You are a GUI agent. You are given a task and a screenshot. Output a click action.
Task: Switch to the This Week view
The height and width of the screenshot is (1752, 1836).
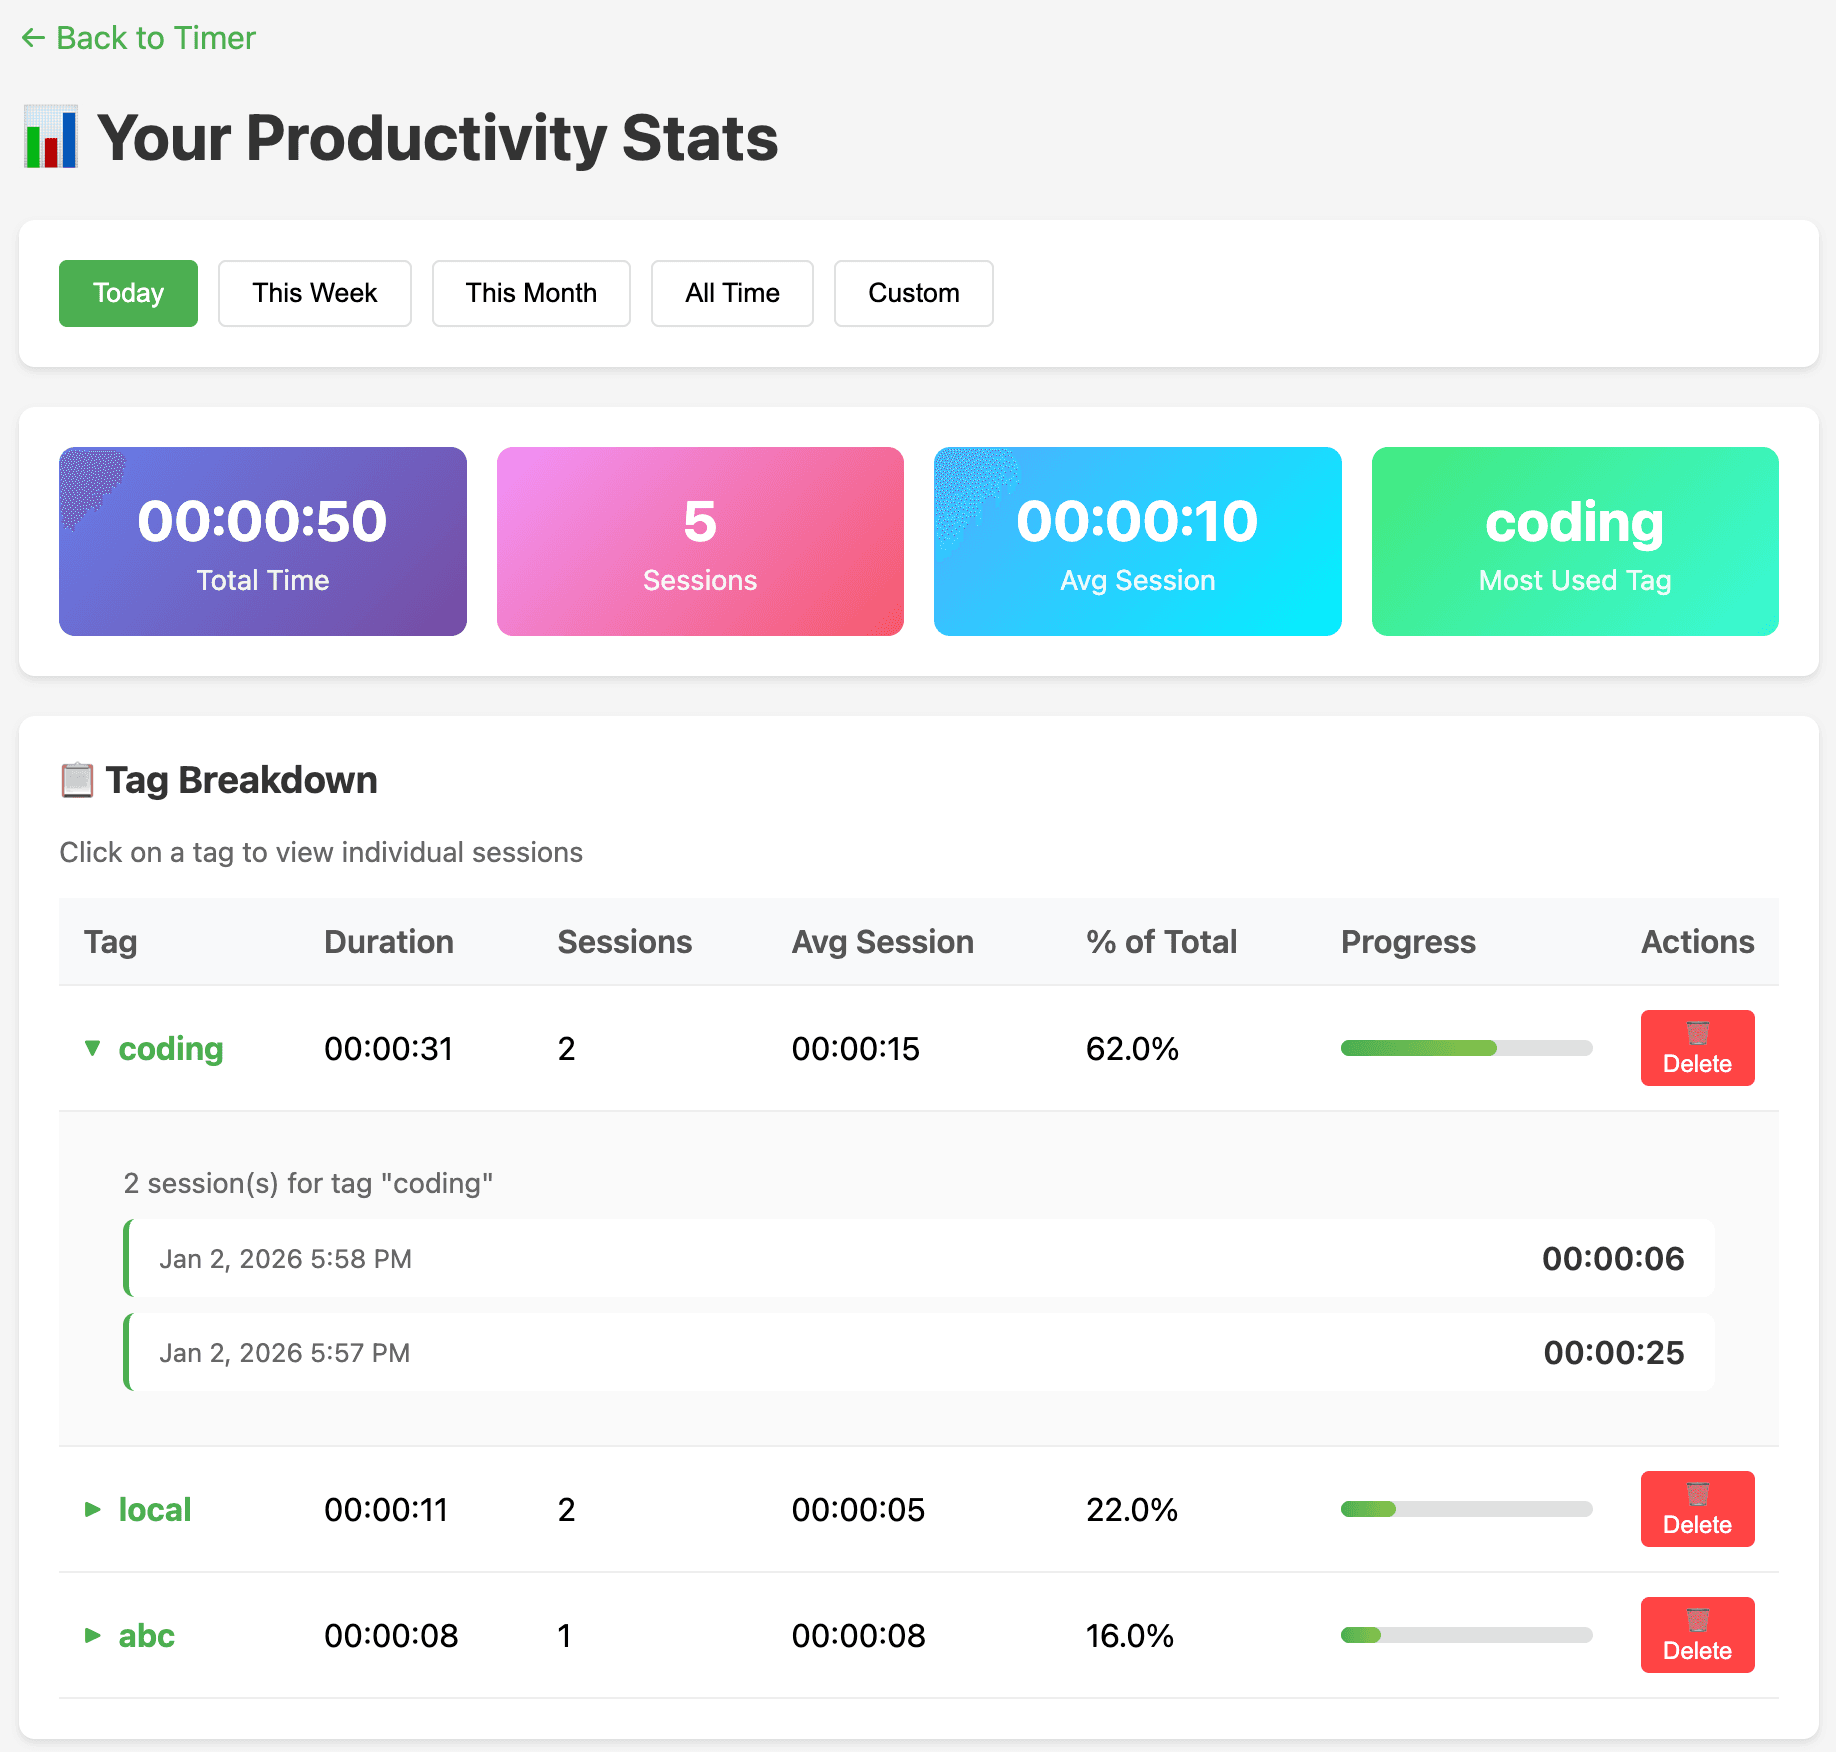click(314, 293)
